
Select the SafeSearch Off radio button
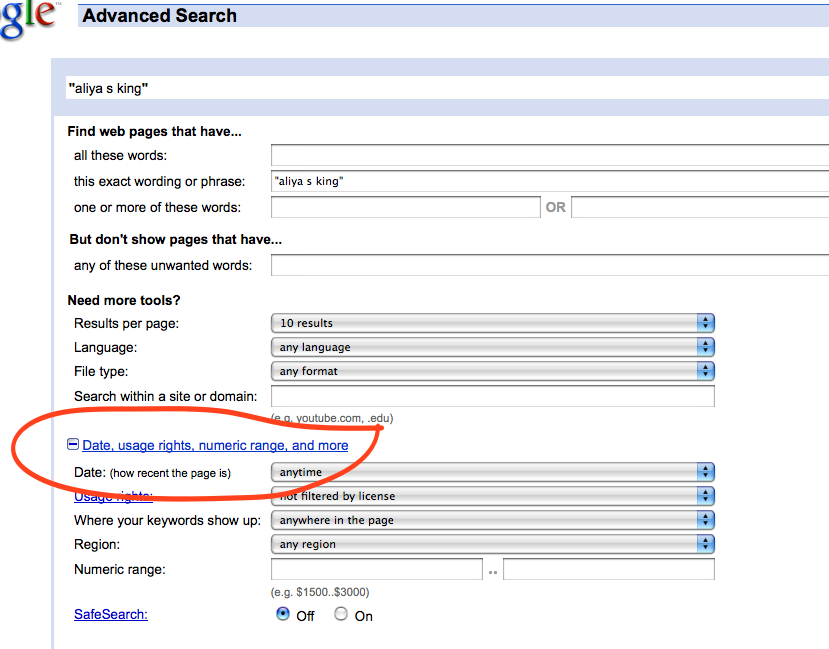[283, 615]
